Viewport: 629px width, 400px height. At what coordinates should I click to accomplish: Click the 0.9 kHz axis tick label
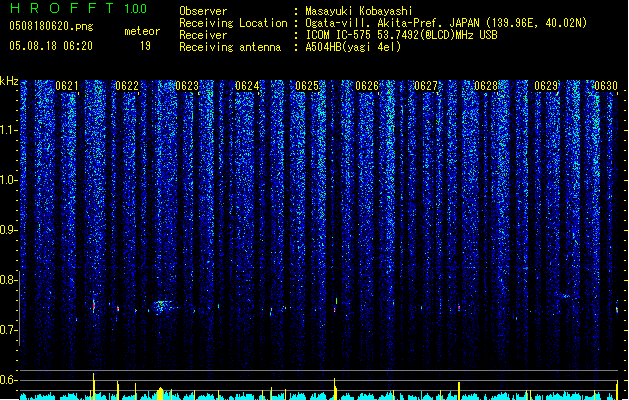(x=8, y=230)
